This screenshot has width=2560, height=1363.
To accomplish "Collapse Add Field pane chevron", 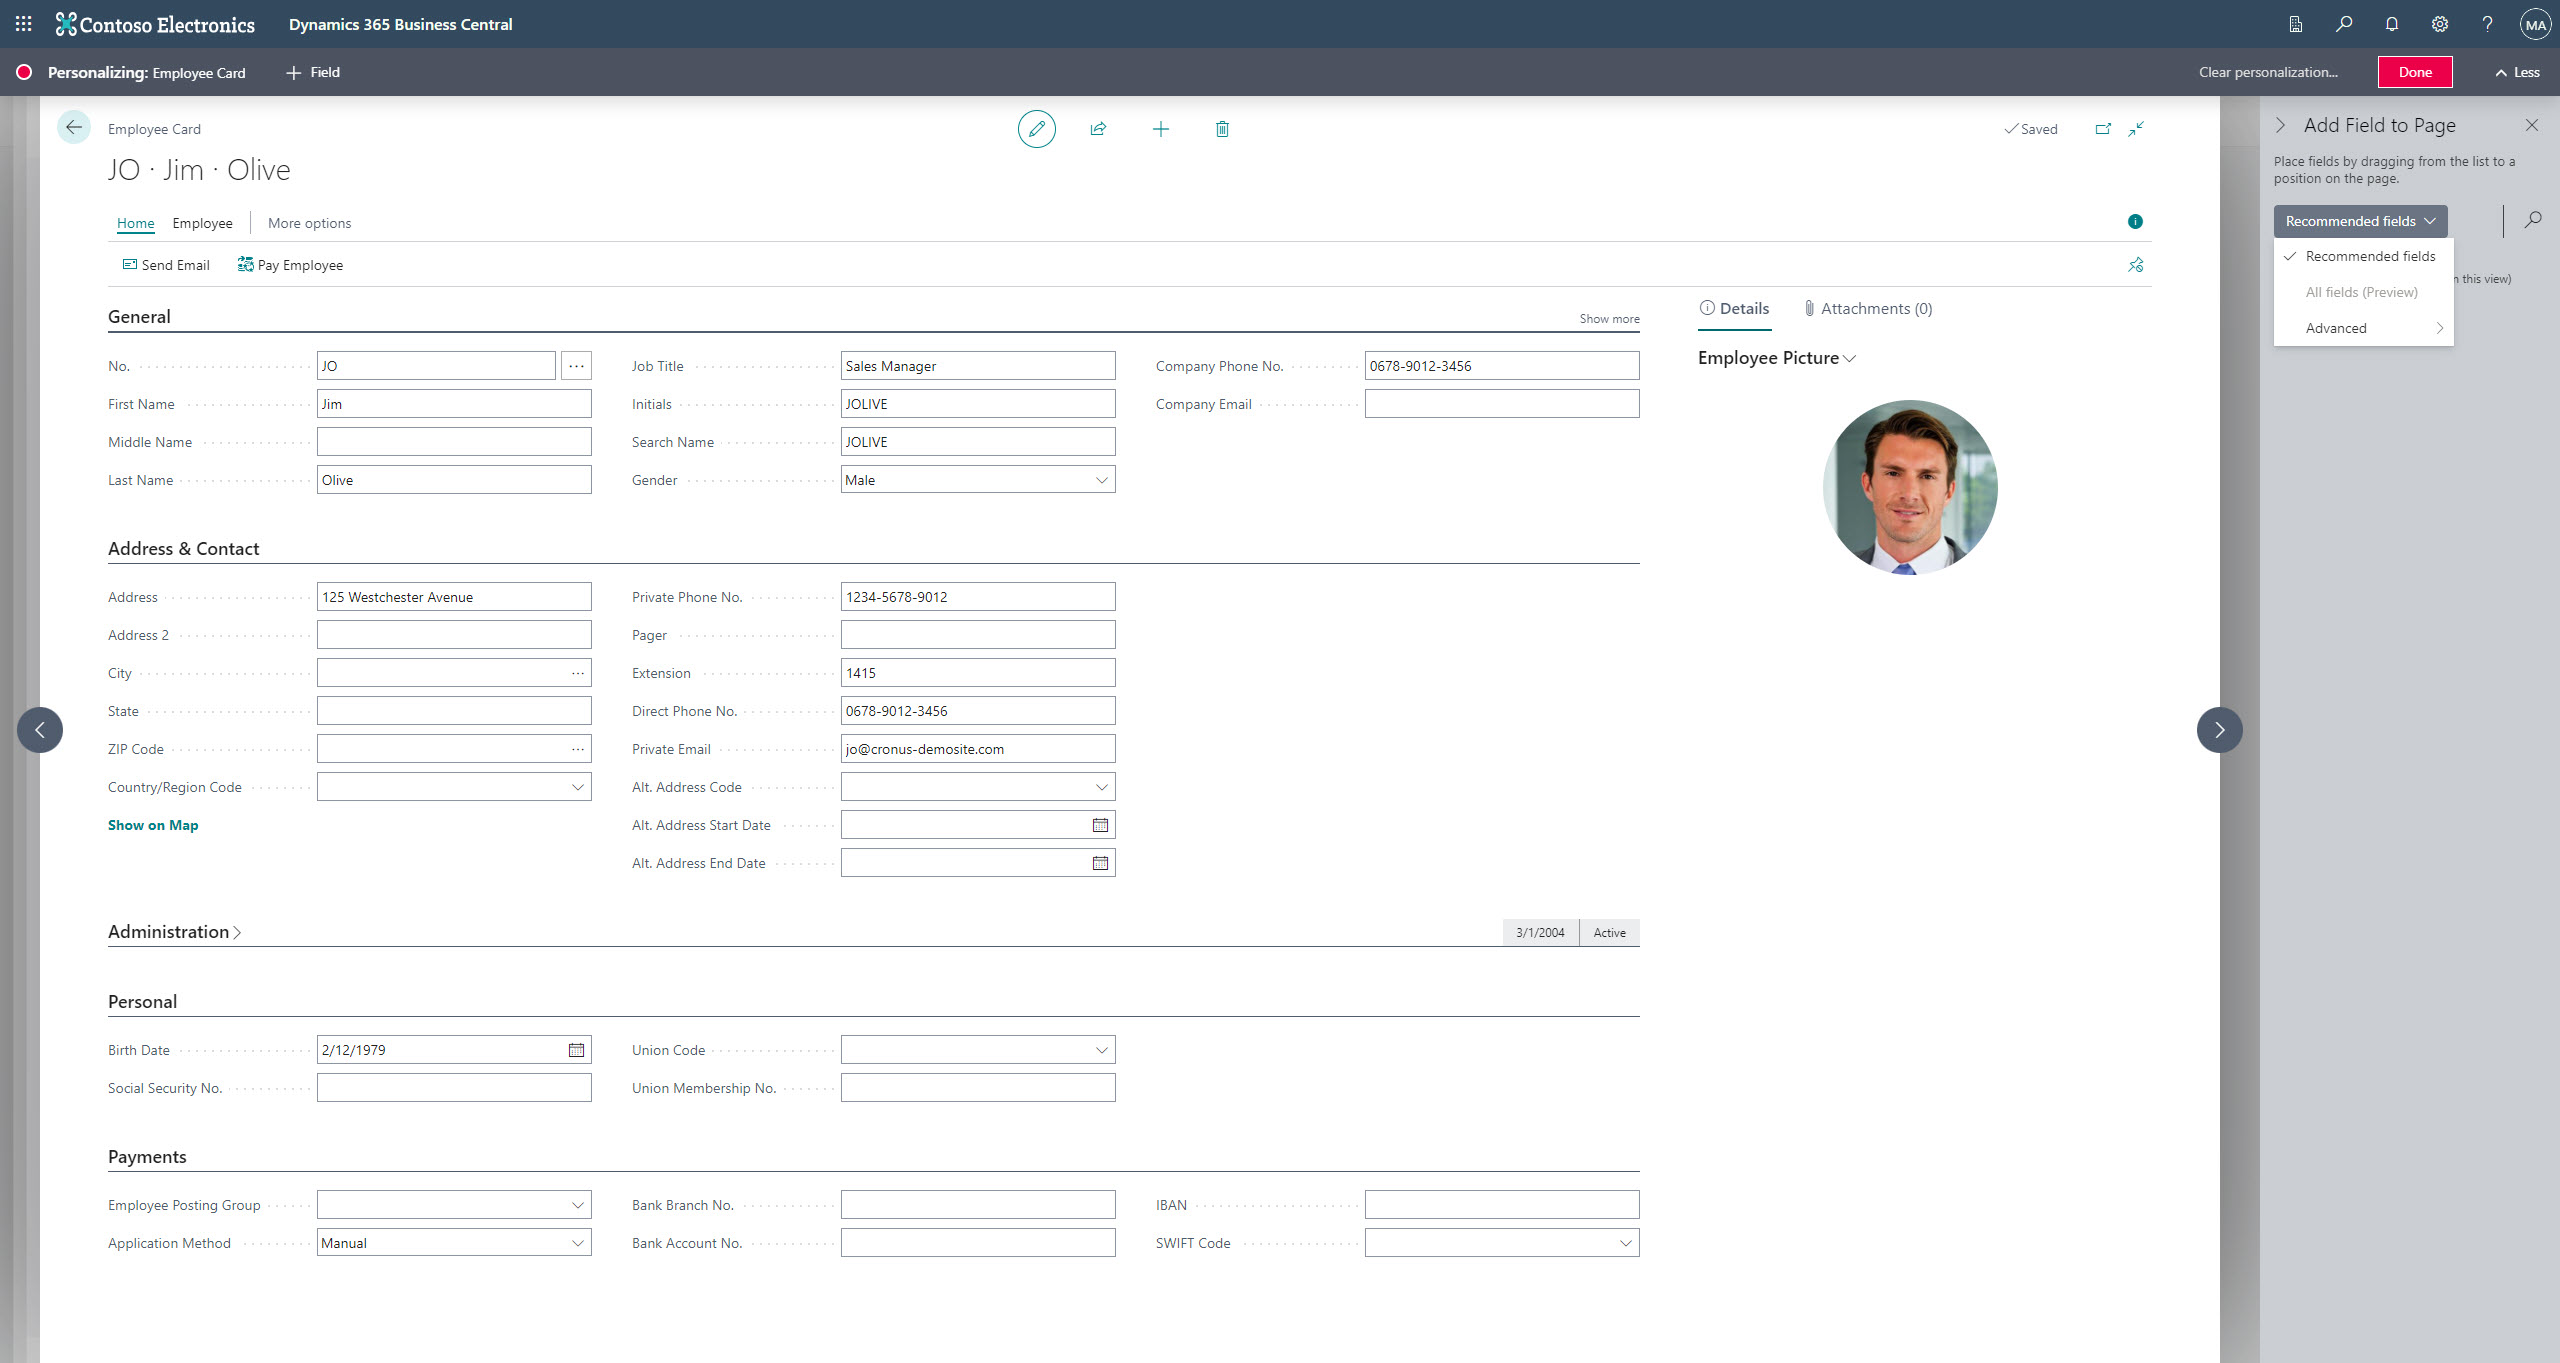I will pyautogui.click(x=2281, y=125).
